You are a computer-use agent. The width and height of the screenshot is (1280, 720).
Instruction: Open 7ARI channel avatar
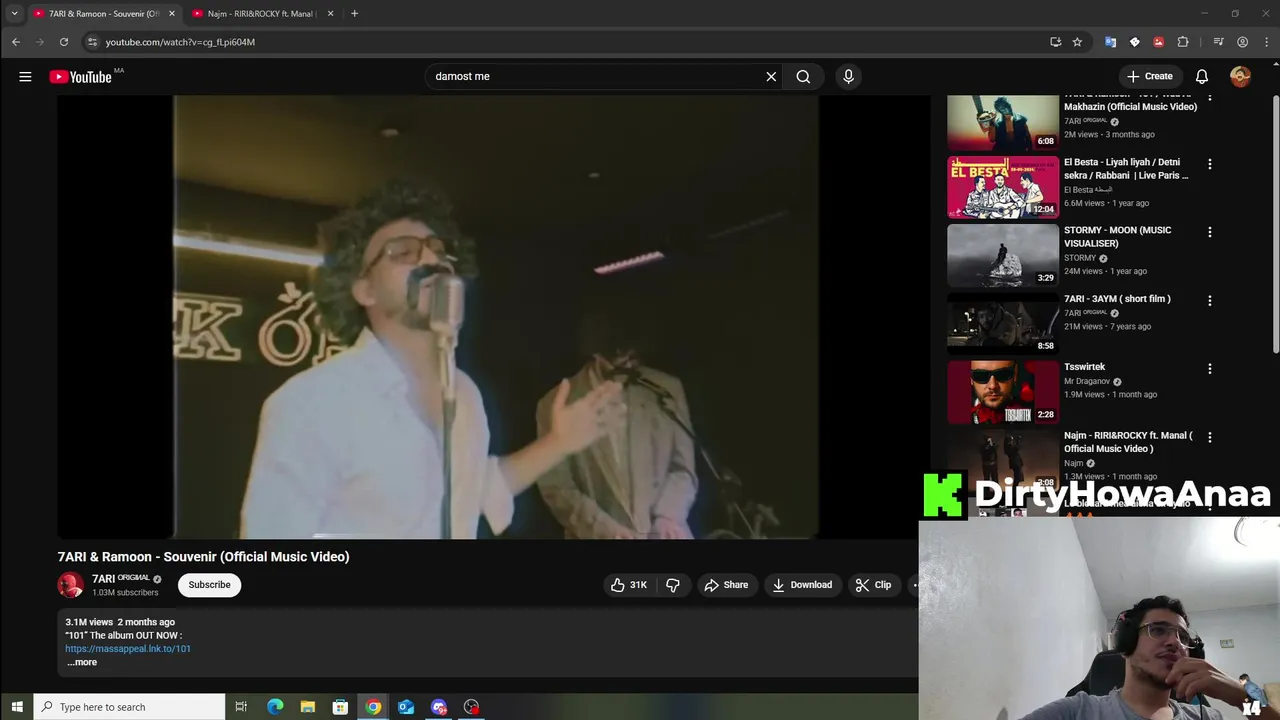[x=70, y=585]
